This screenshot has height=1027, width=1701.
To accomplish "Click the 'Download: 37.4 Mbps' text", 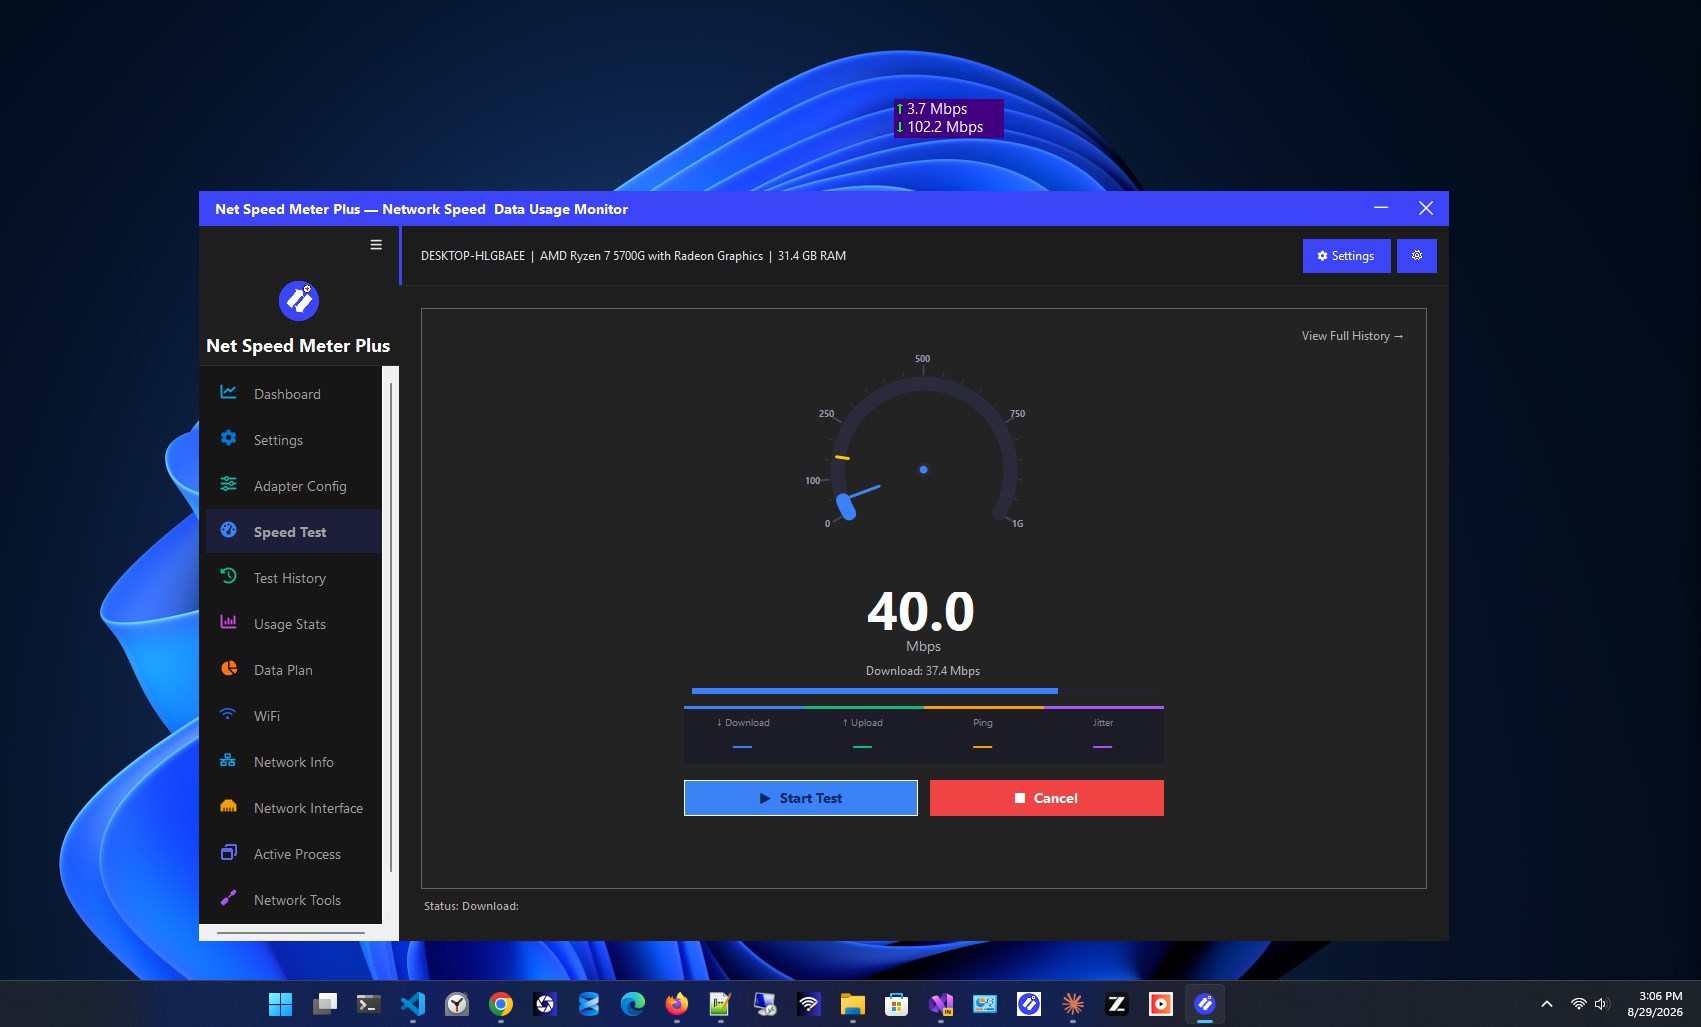I will pos(923,671).
